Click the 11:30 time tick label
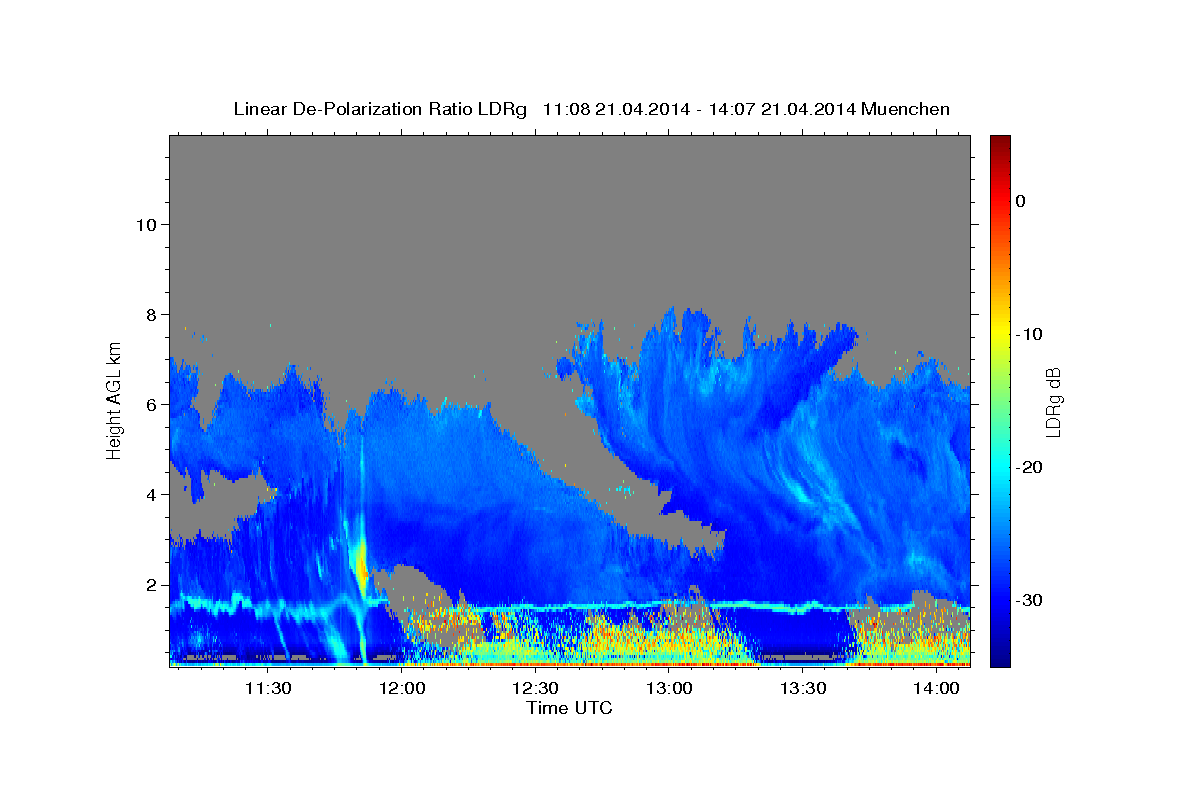Screen dimensions: 1200x800 click(x=269, y=688)
